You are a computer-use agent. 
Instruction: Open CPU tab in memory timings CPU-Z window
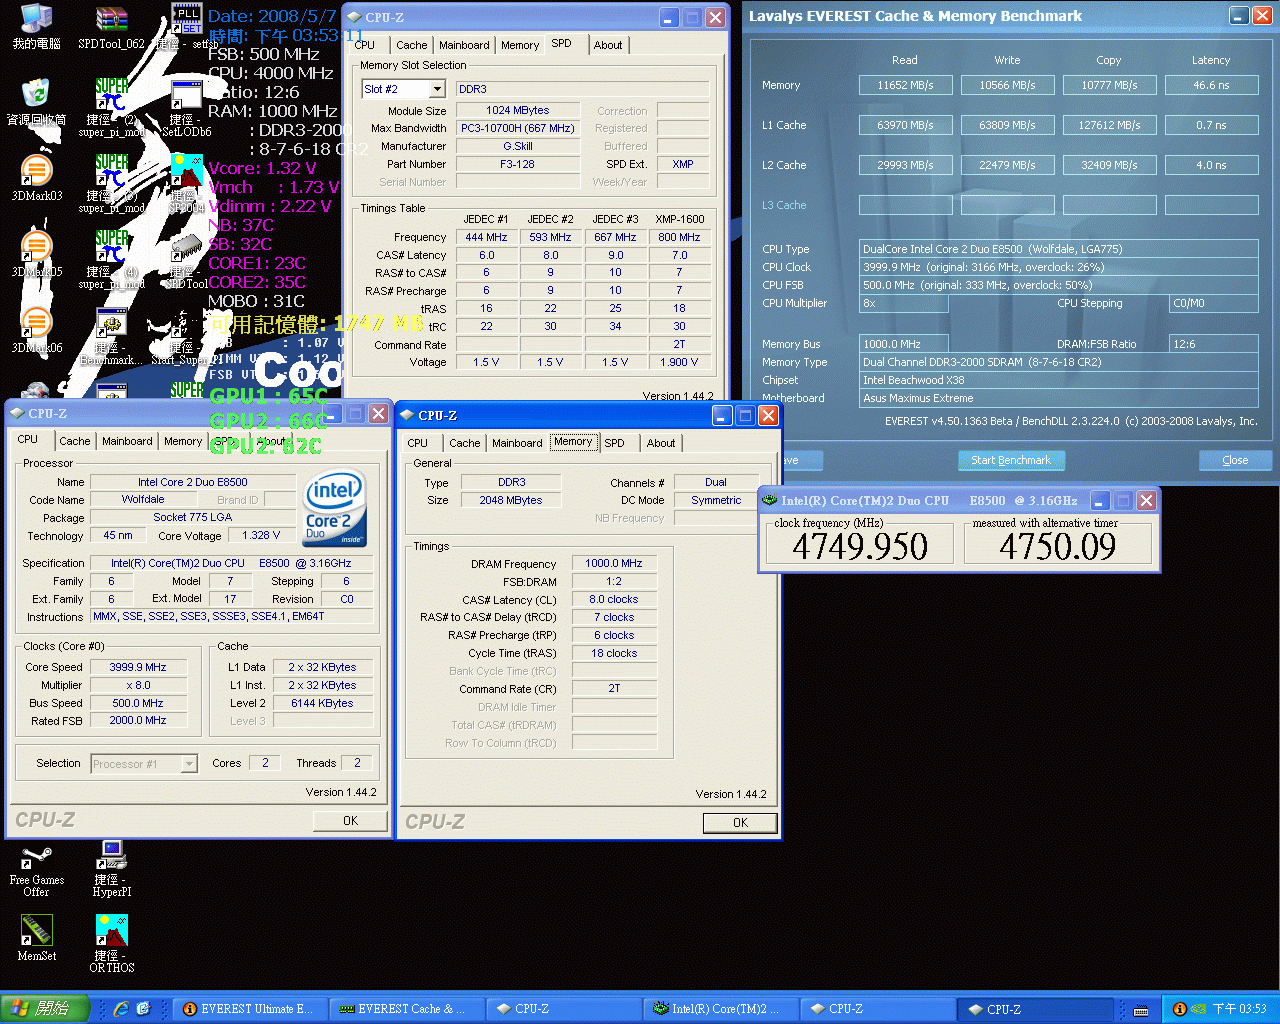[418, 443]
